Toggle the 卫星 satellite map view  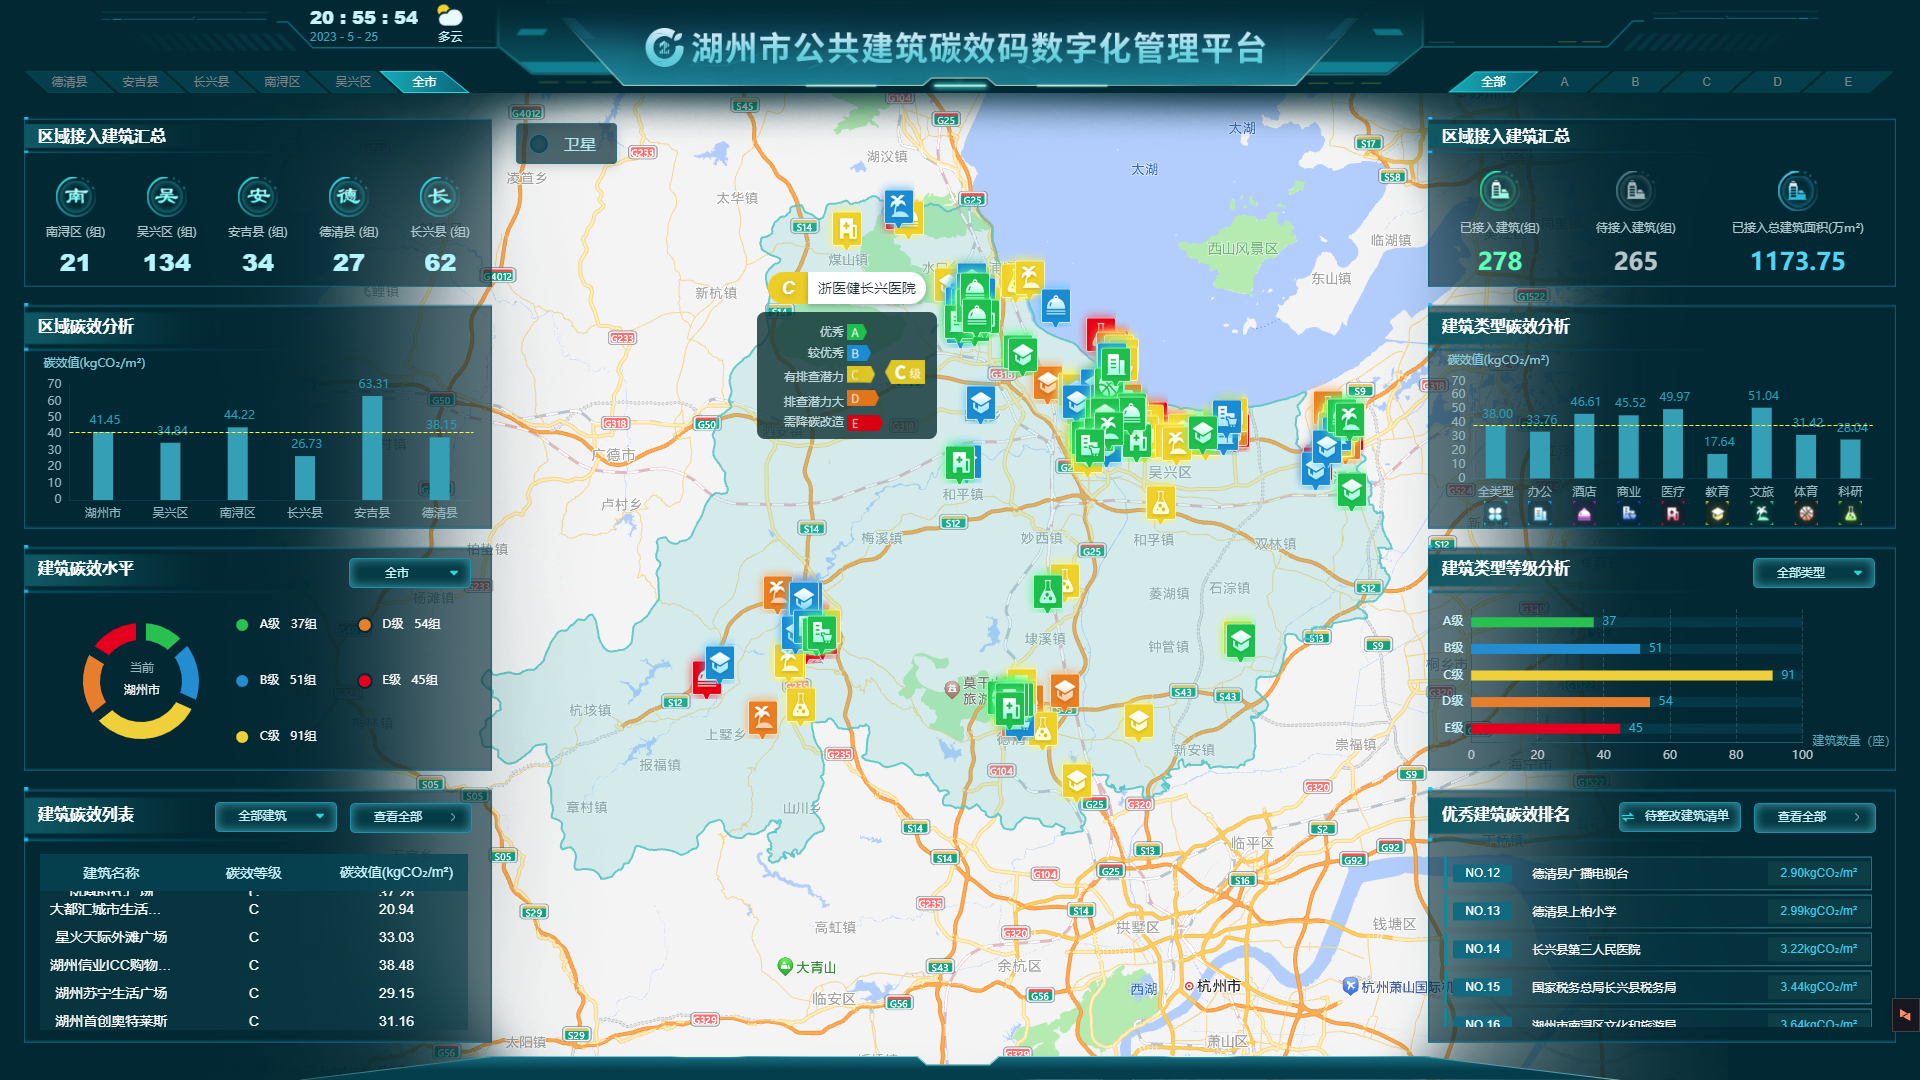(566, 144)
